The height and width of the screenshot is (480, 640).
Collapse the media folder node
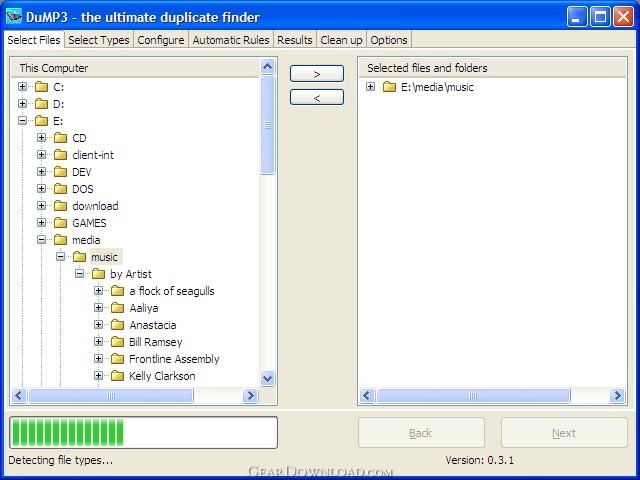coord(41,240)
